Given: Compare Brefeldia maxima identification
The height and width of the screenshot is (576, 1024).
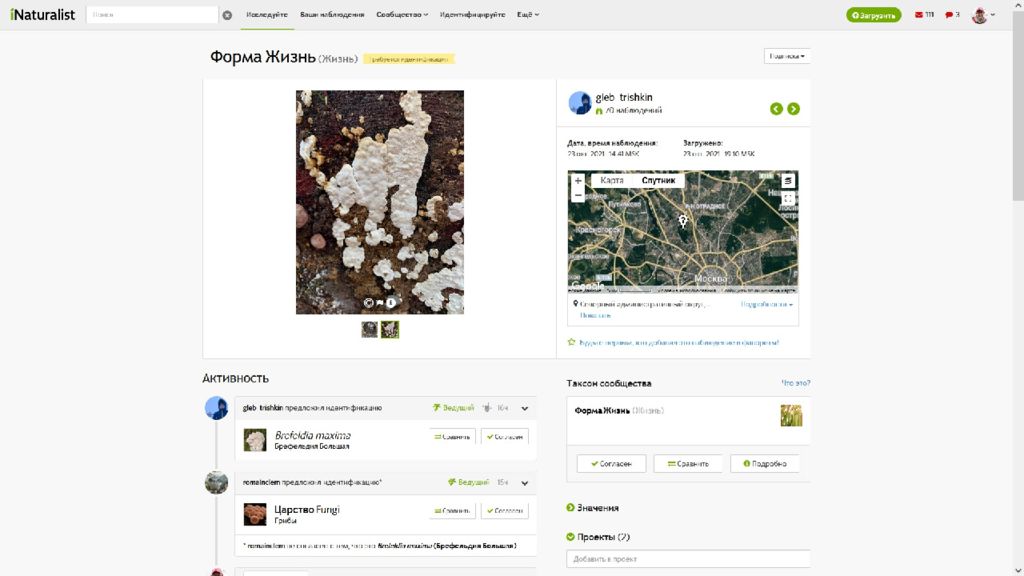Looking at the screenshot, I should click(452, 437).
